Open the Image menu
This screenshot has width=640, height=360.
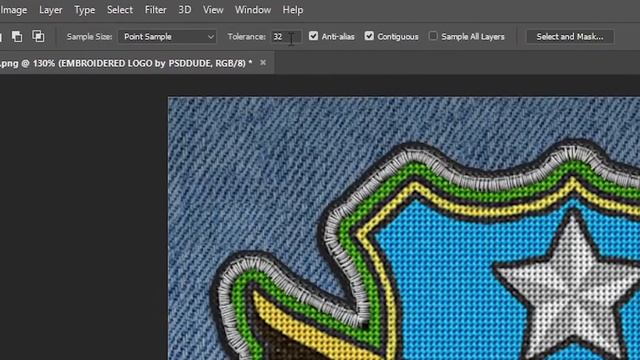(13, 10)
